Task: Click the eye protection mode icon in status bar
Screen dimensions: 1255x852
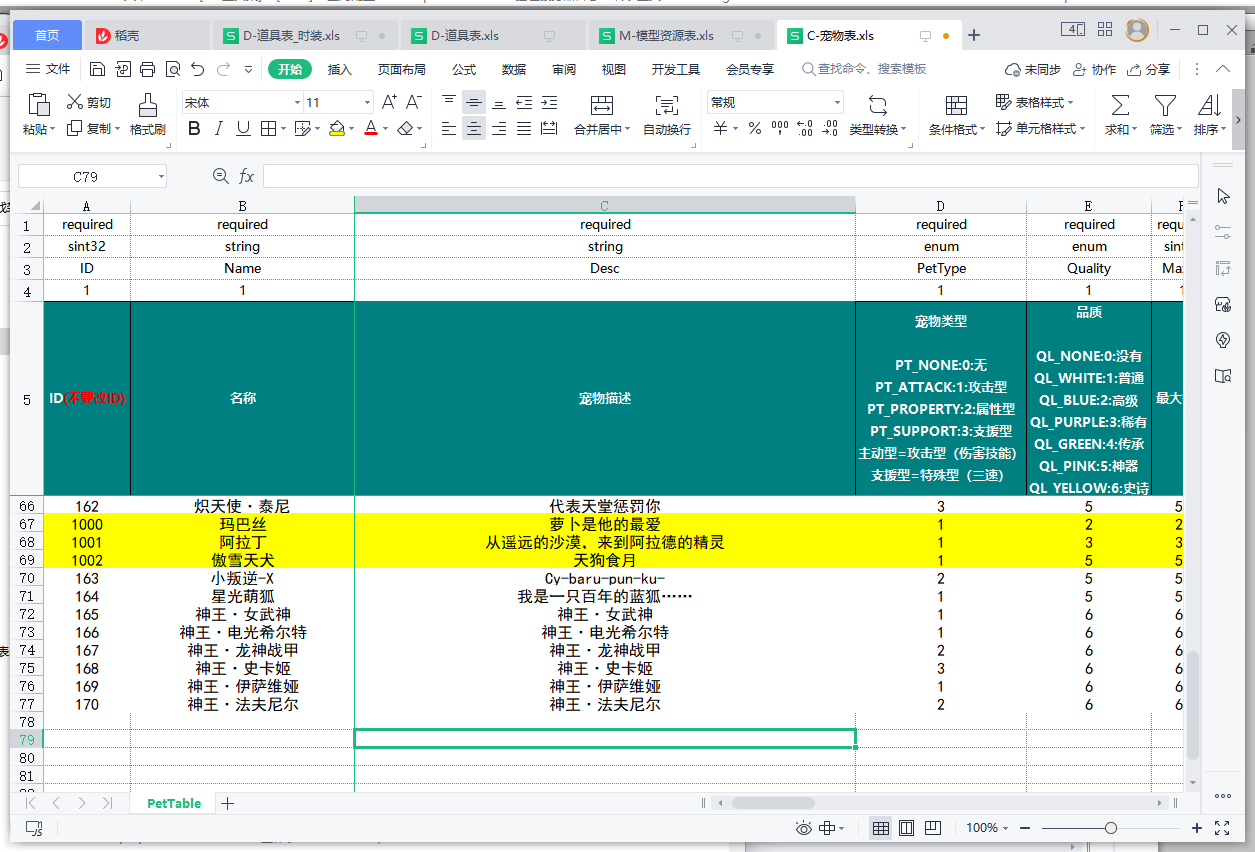Action: (x=803, y=828)
